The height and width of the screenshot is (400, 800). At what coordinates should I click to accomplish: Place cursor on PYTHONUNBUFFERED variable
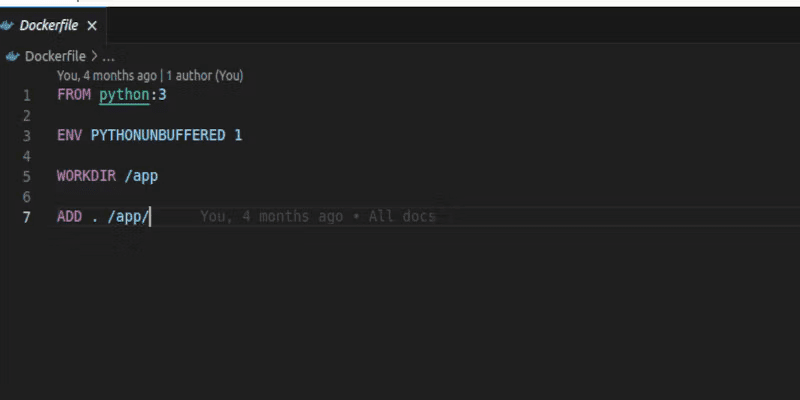(x=158, y=135)
